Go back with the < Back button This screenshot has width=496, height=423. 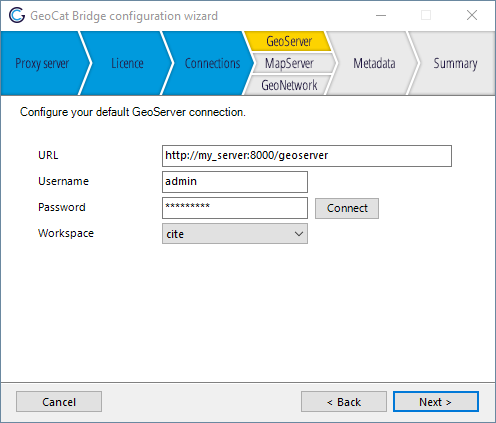click(344, 402)
